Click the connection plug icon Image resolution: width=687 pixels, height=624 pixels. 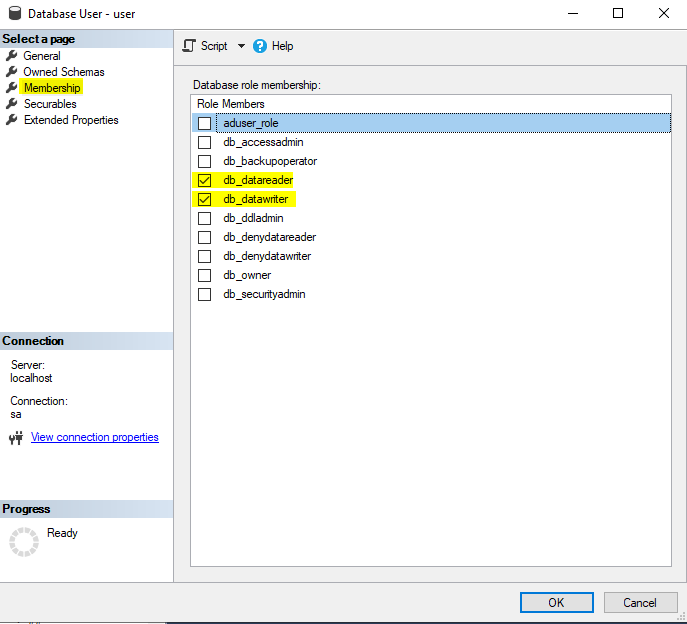[x=16, y=438]
